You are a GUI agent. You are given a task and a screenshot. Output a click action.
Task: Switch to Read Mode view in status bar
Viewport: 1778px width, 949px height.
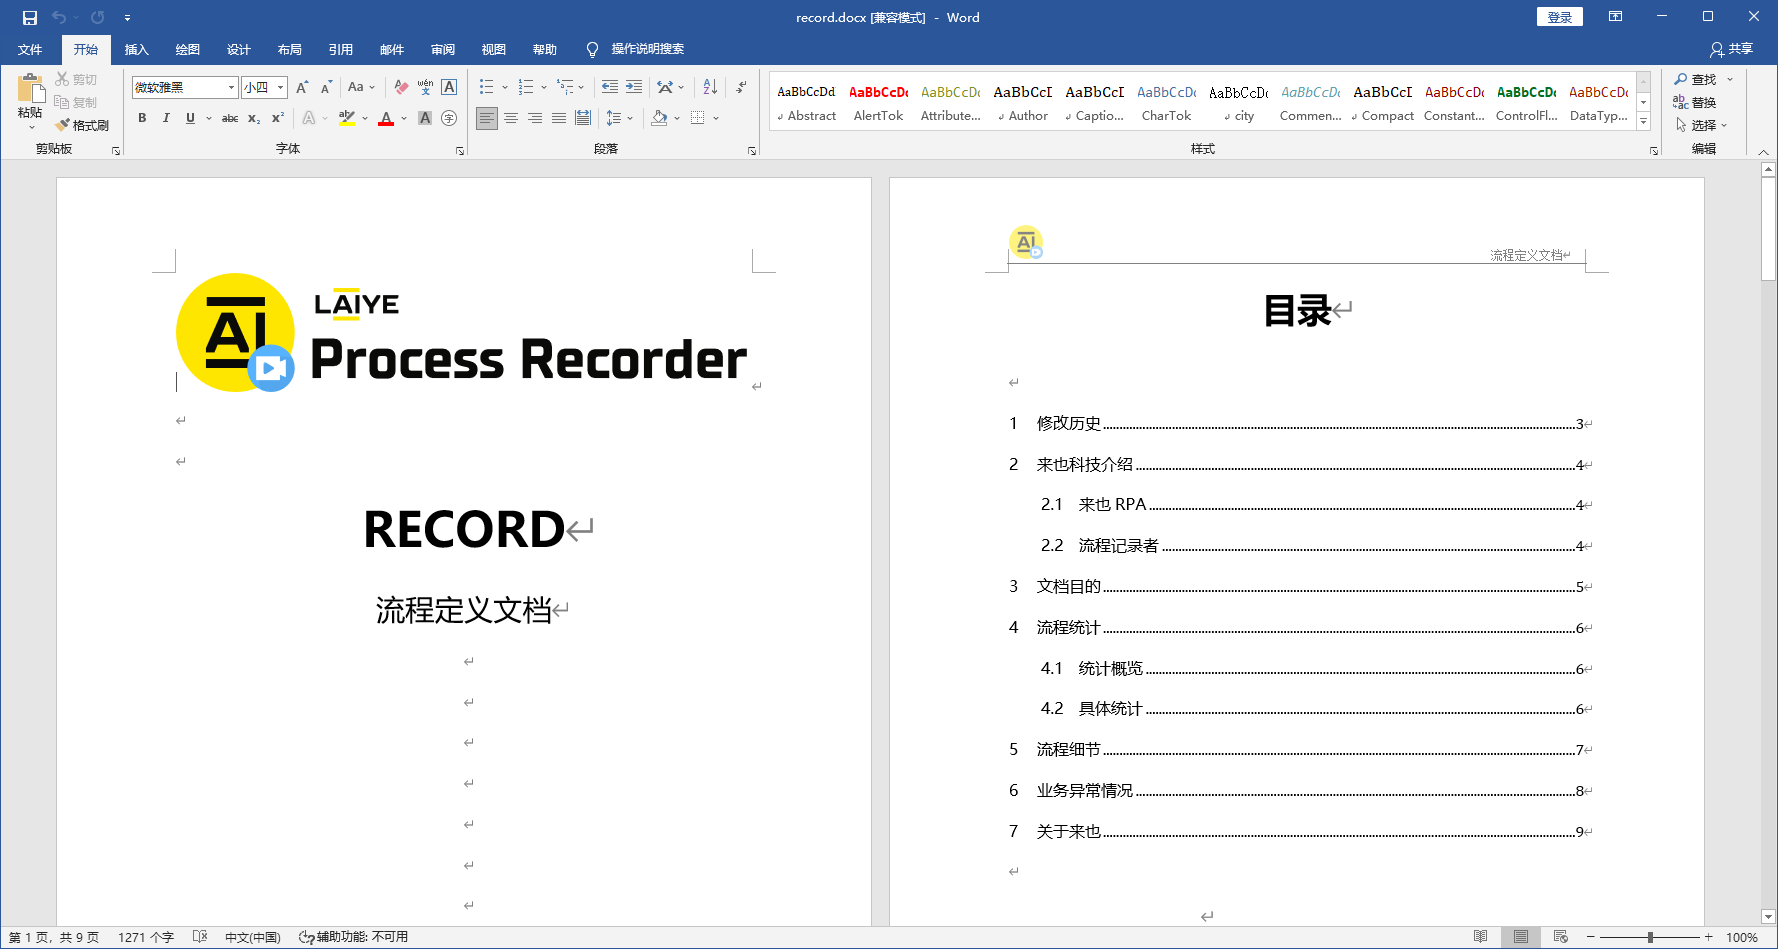pos(1481,937)
